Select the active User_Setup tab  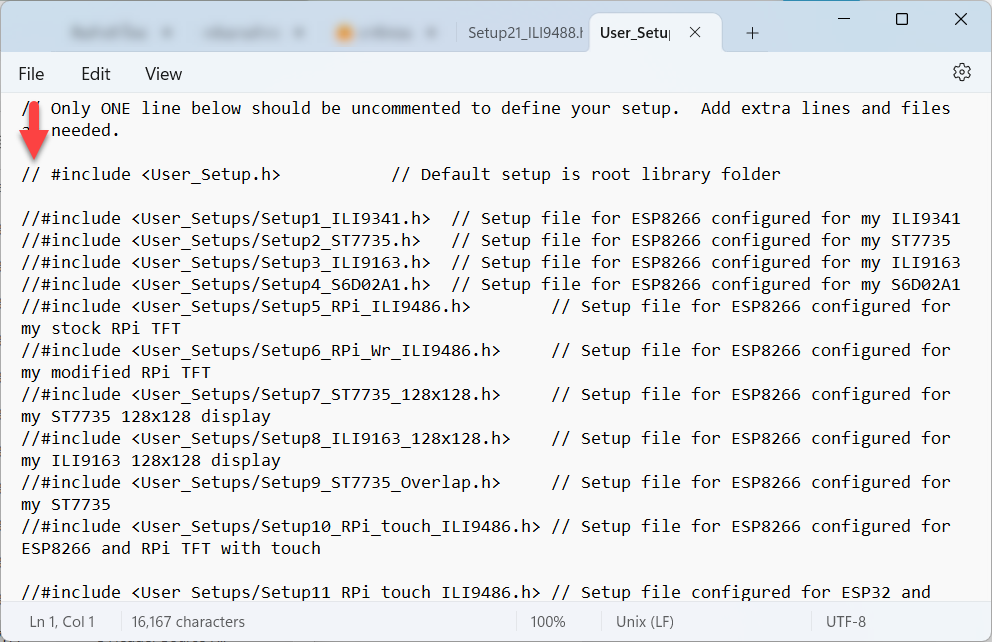point(634,33)
